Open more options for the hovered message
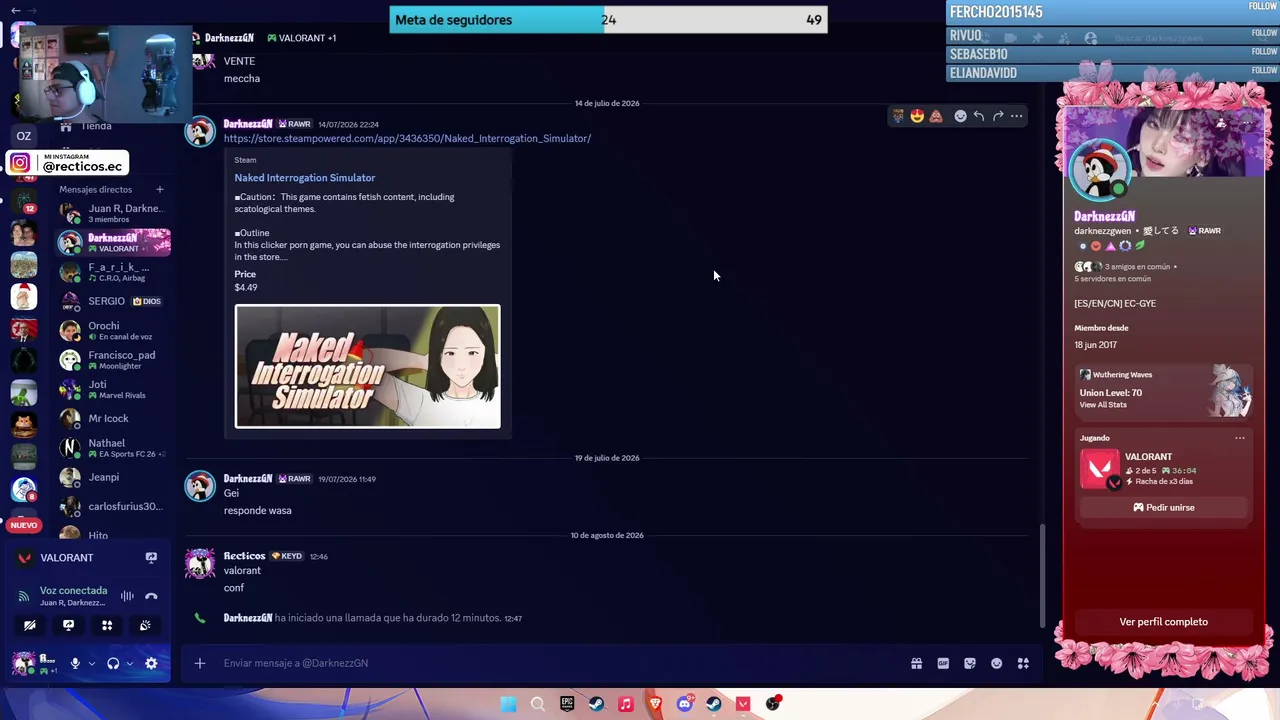The width and height of the screenshot is (1280, 720). (1016, 116)
